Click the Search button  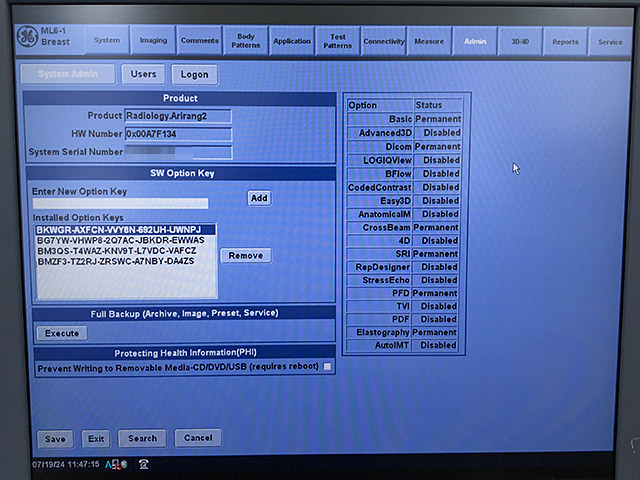click(x=142, y=438)
